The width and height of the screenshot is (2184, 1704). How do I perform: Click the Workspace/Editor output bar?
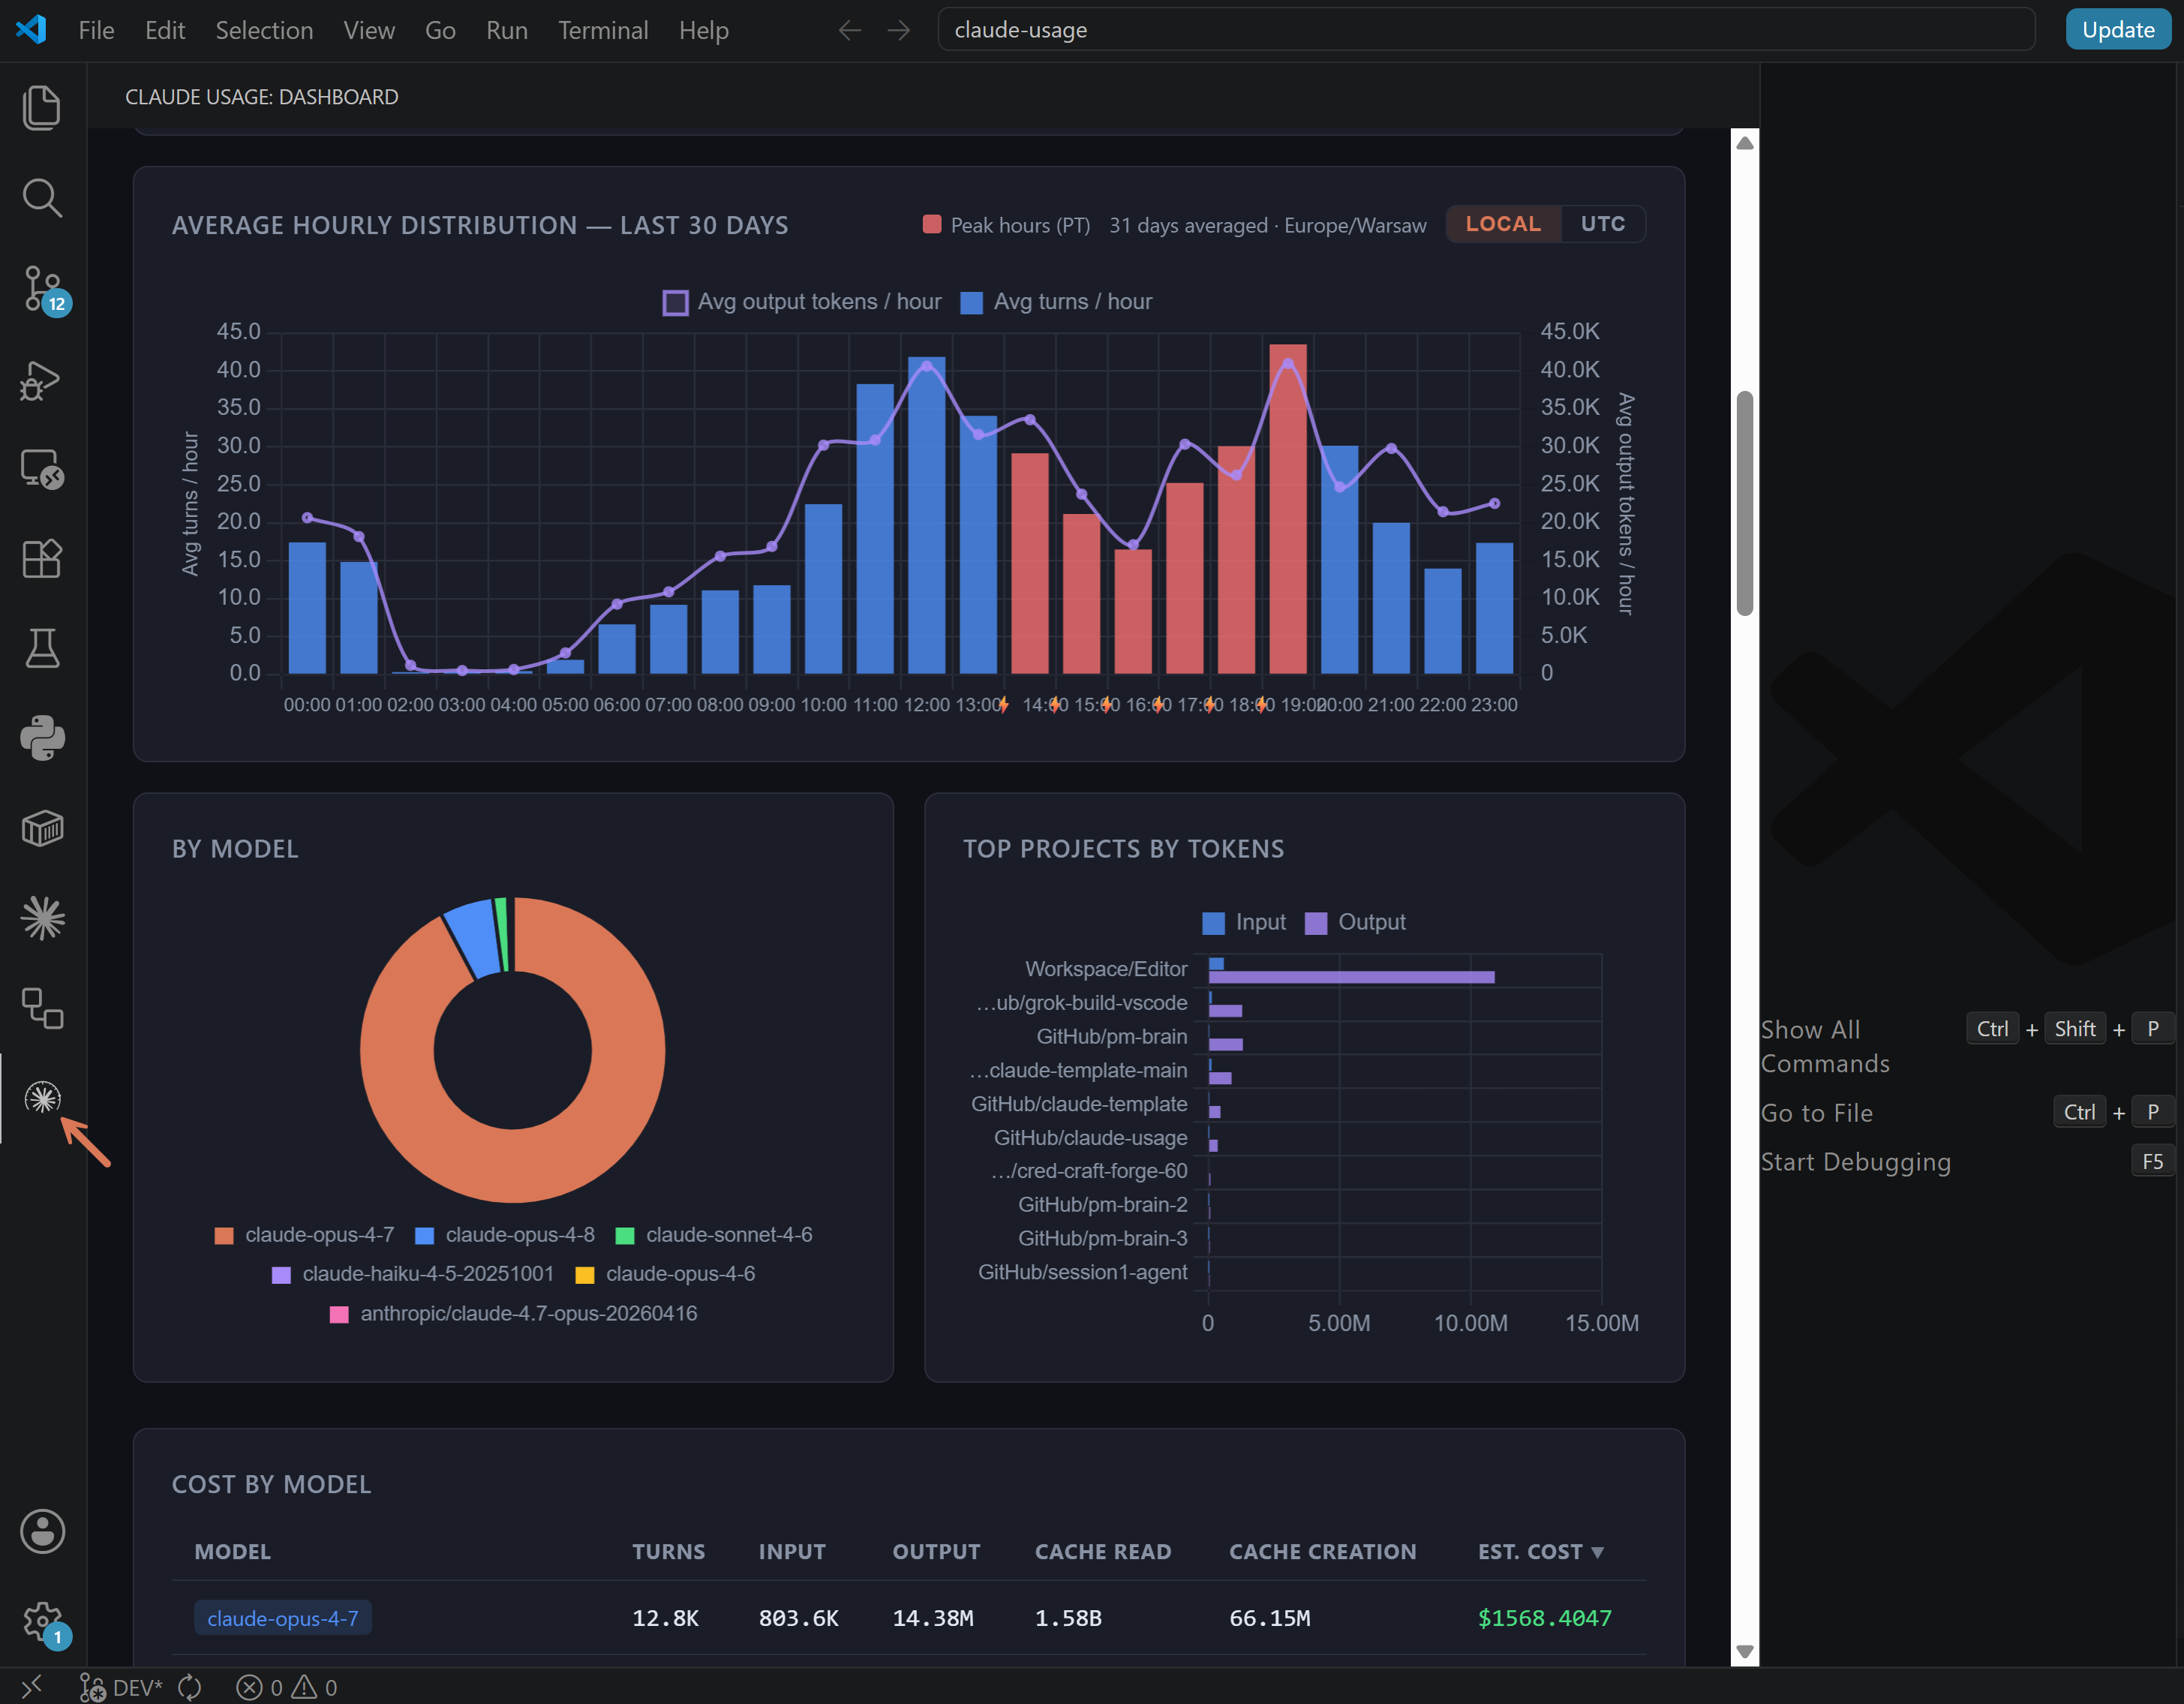1352,977
